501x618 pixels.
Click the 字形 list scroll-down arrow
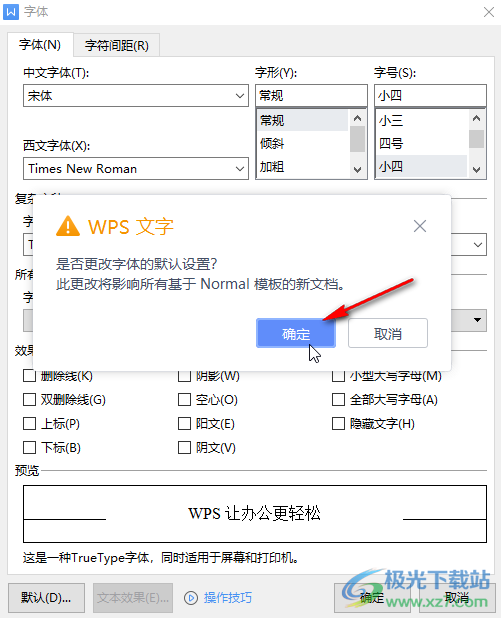pyautogui.click(x=358, y=170)
